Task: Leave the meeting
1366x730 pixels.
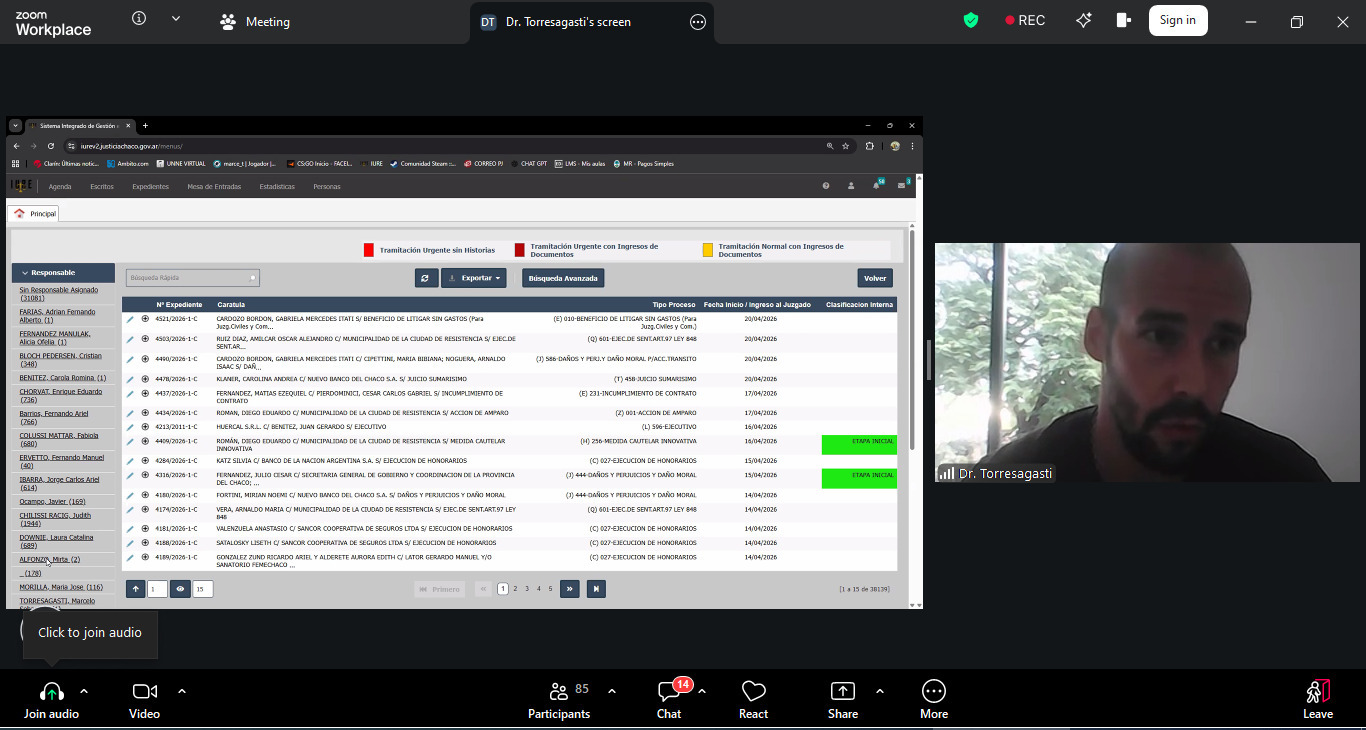Action: pos(1317,699)
